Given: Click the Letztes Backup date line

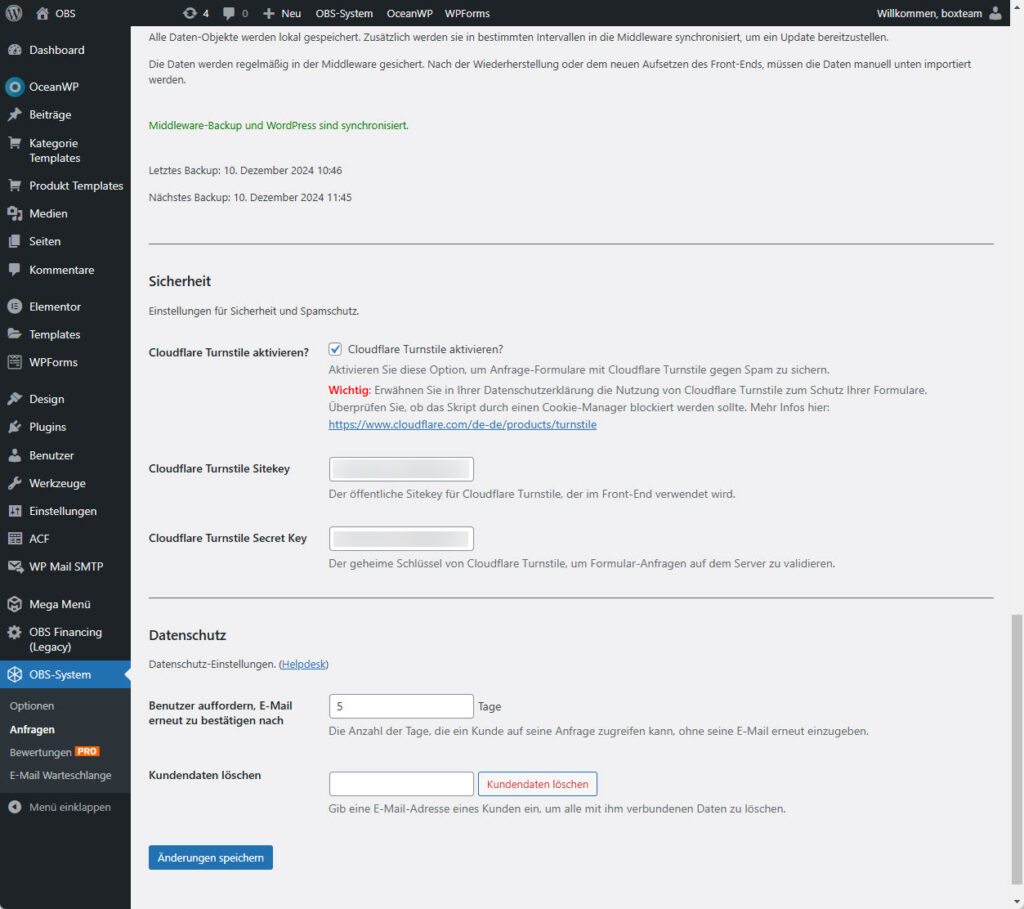Looking at the screenshot, I should (245, 170).
